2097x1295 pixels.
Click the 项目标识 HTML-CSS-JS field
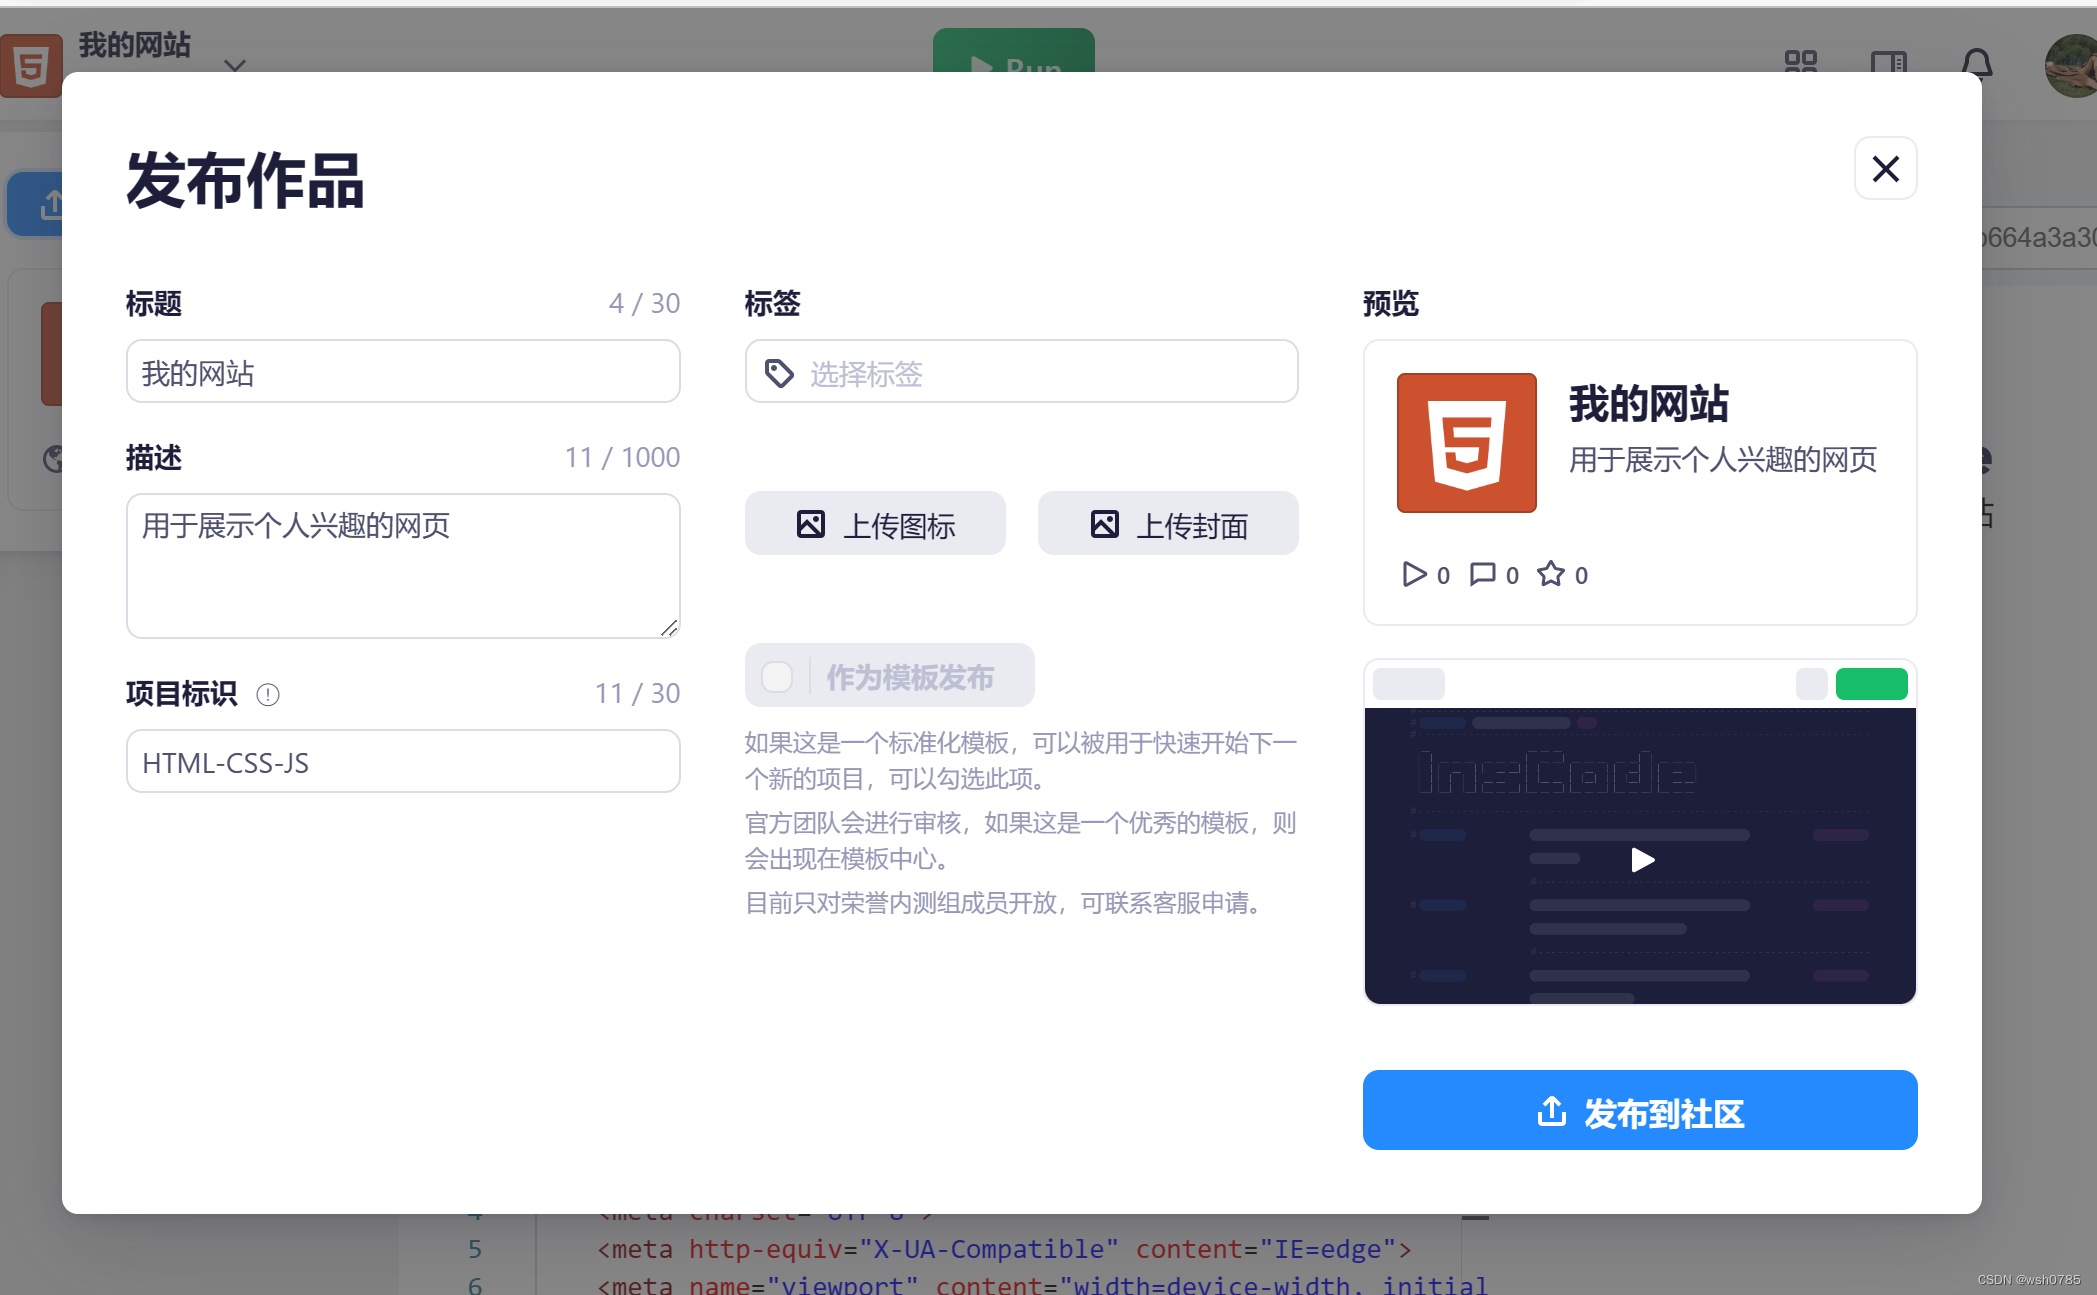click(x=402, y=762)
